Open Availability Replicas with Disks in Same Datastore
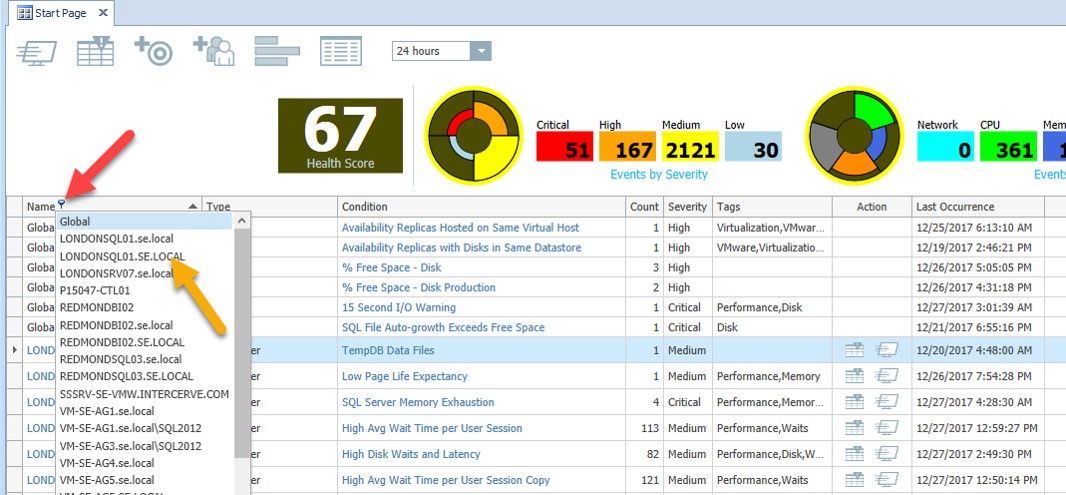Viewport: 1066px width, 495px height. pos(462,248)
